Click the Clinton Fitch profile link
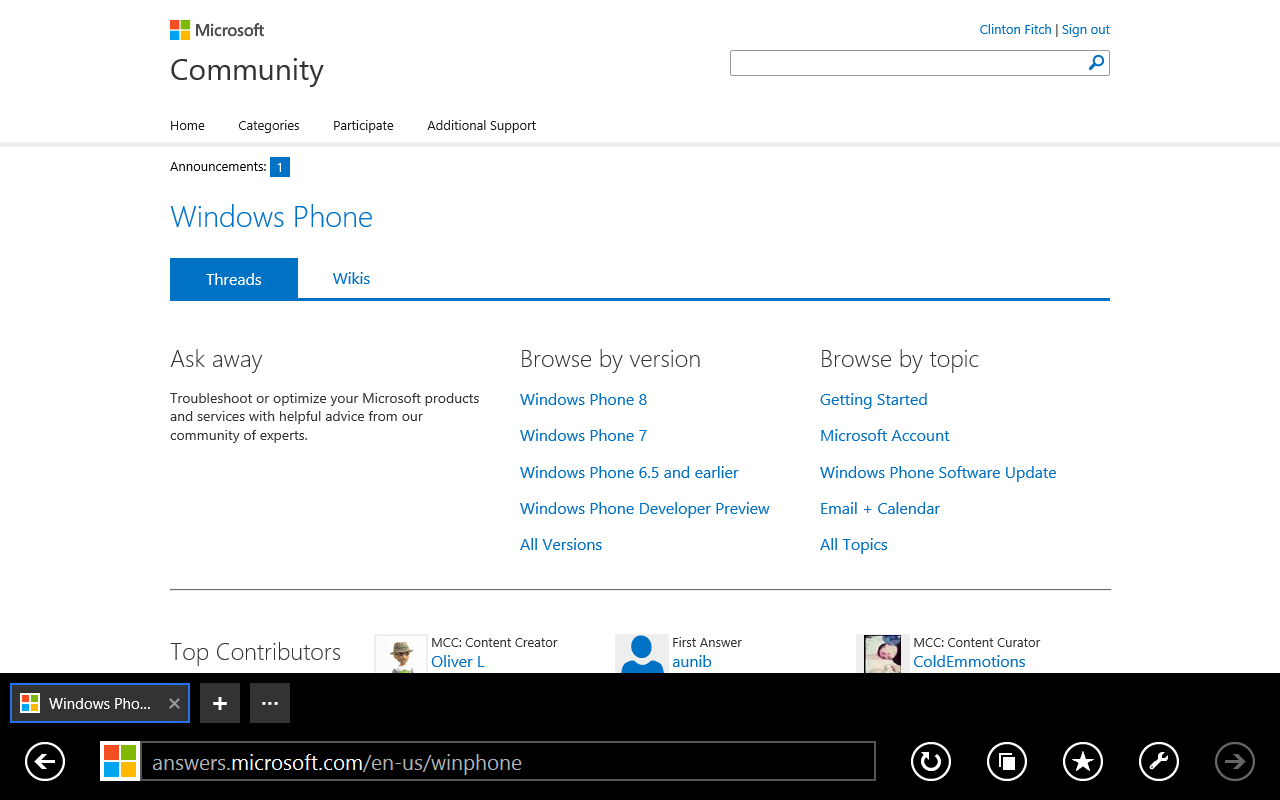Viewport: 1280px width, 800px height. tap(1015, 29)
